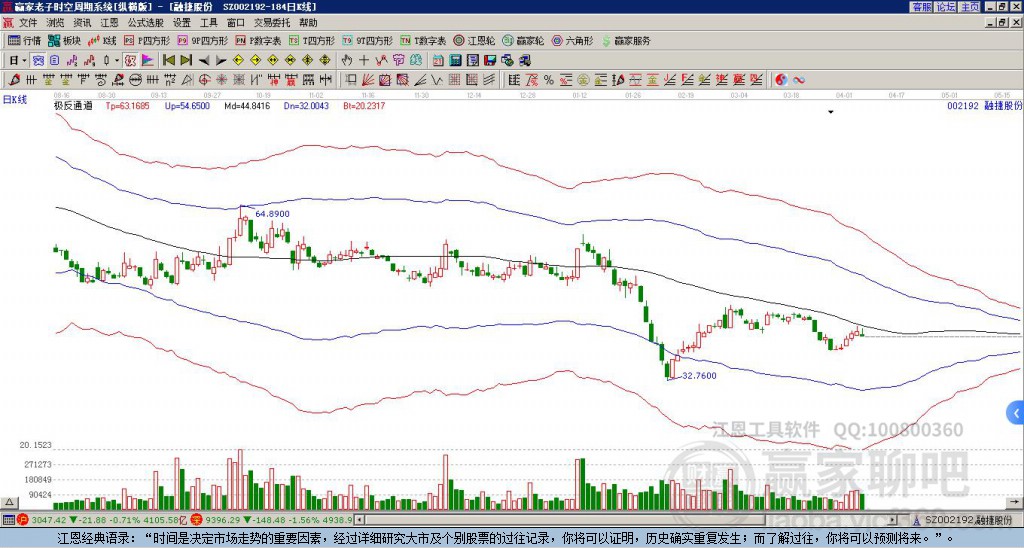1024x548 pixels.
Task: Click the triangle button above status bar
Action: (x=8, y=502)
